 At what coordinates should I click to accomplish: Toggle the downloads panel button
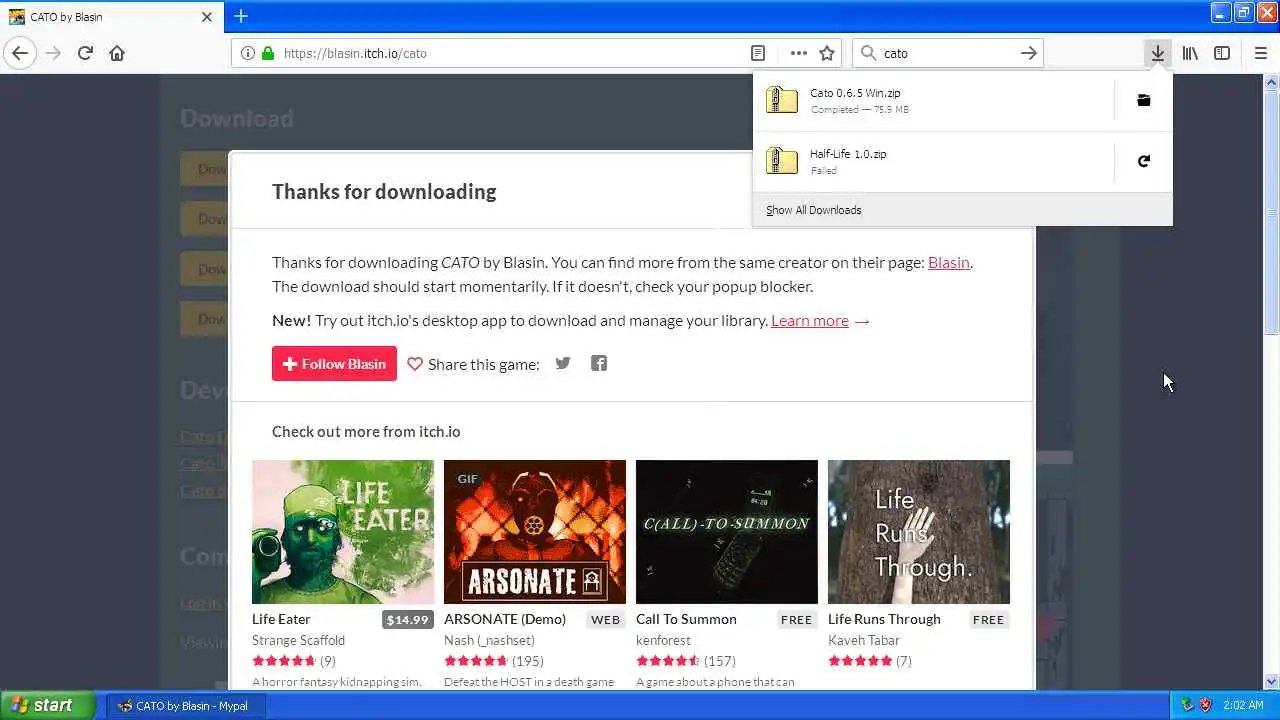click(x=1157, y=53)
